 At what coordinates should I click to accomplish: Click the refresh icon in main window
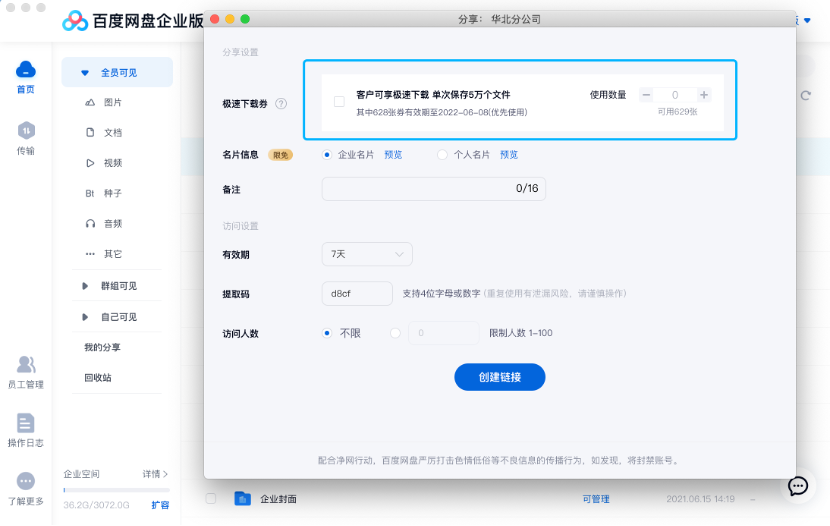coord(805,95)
